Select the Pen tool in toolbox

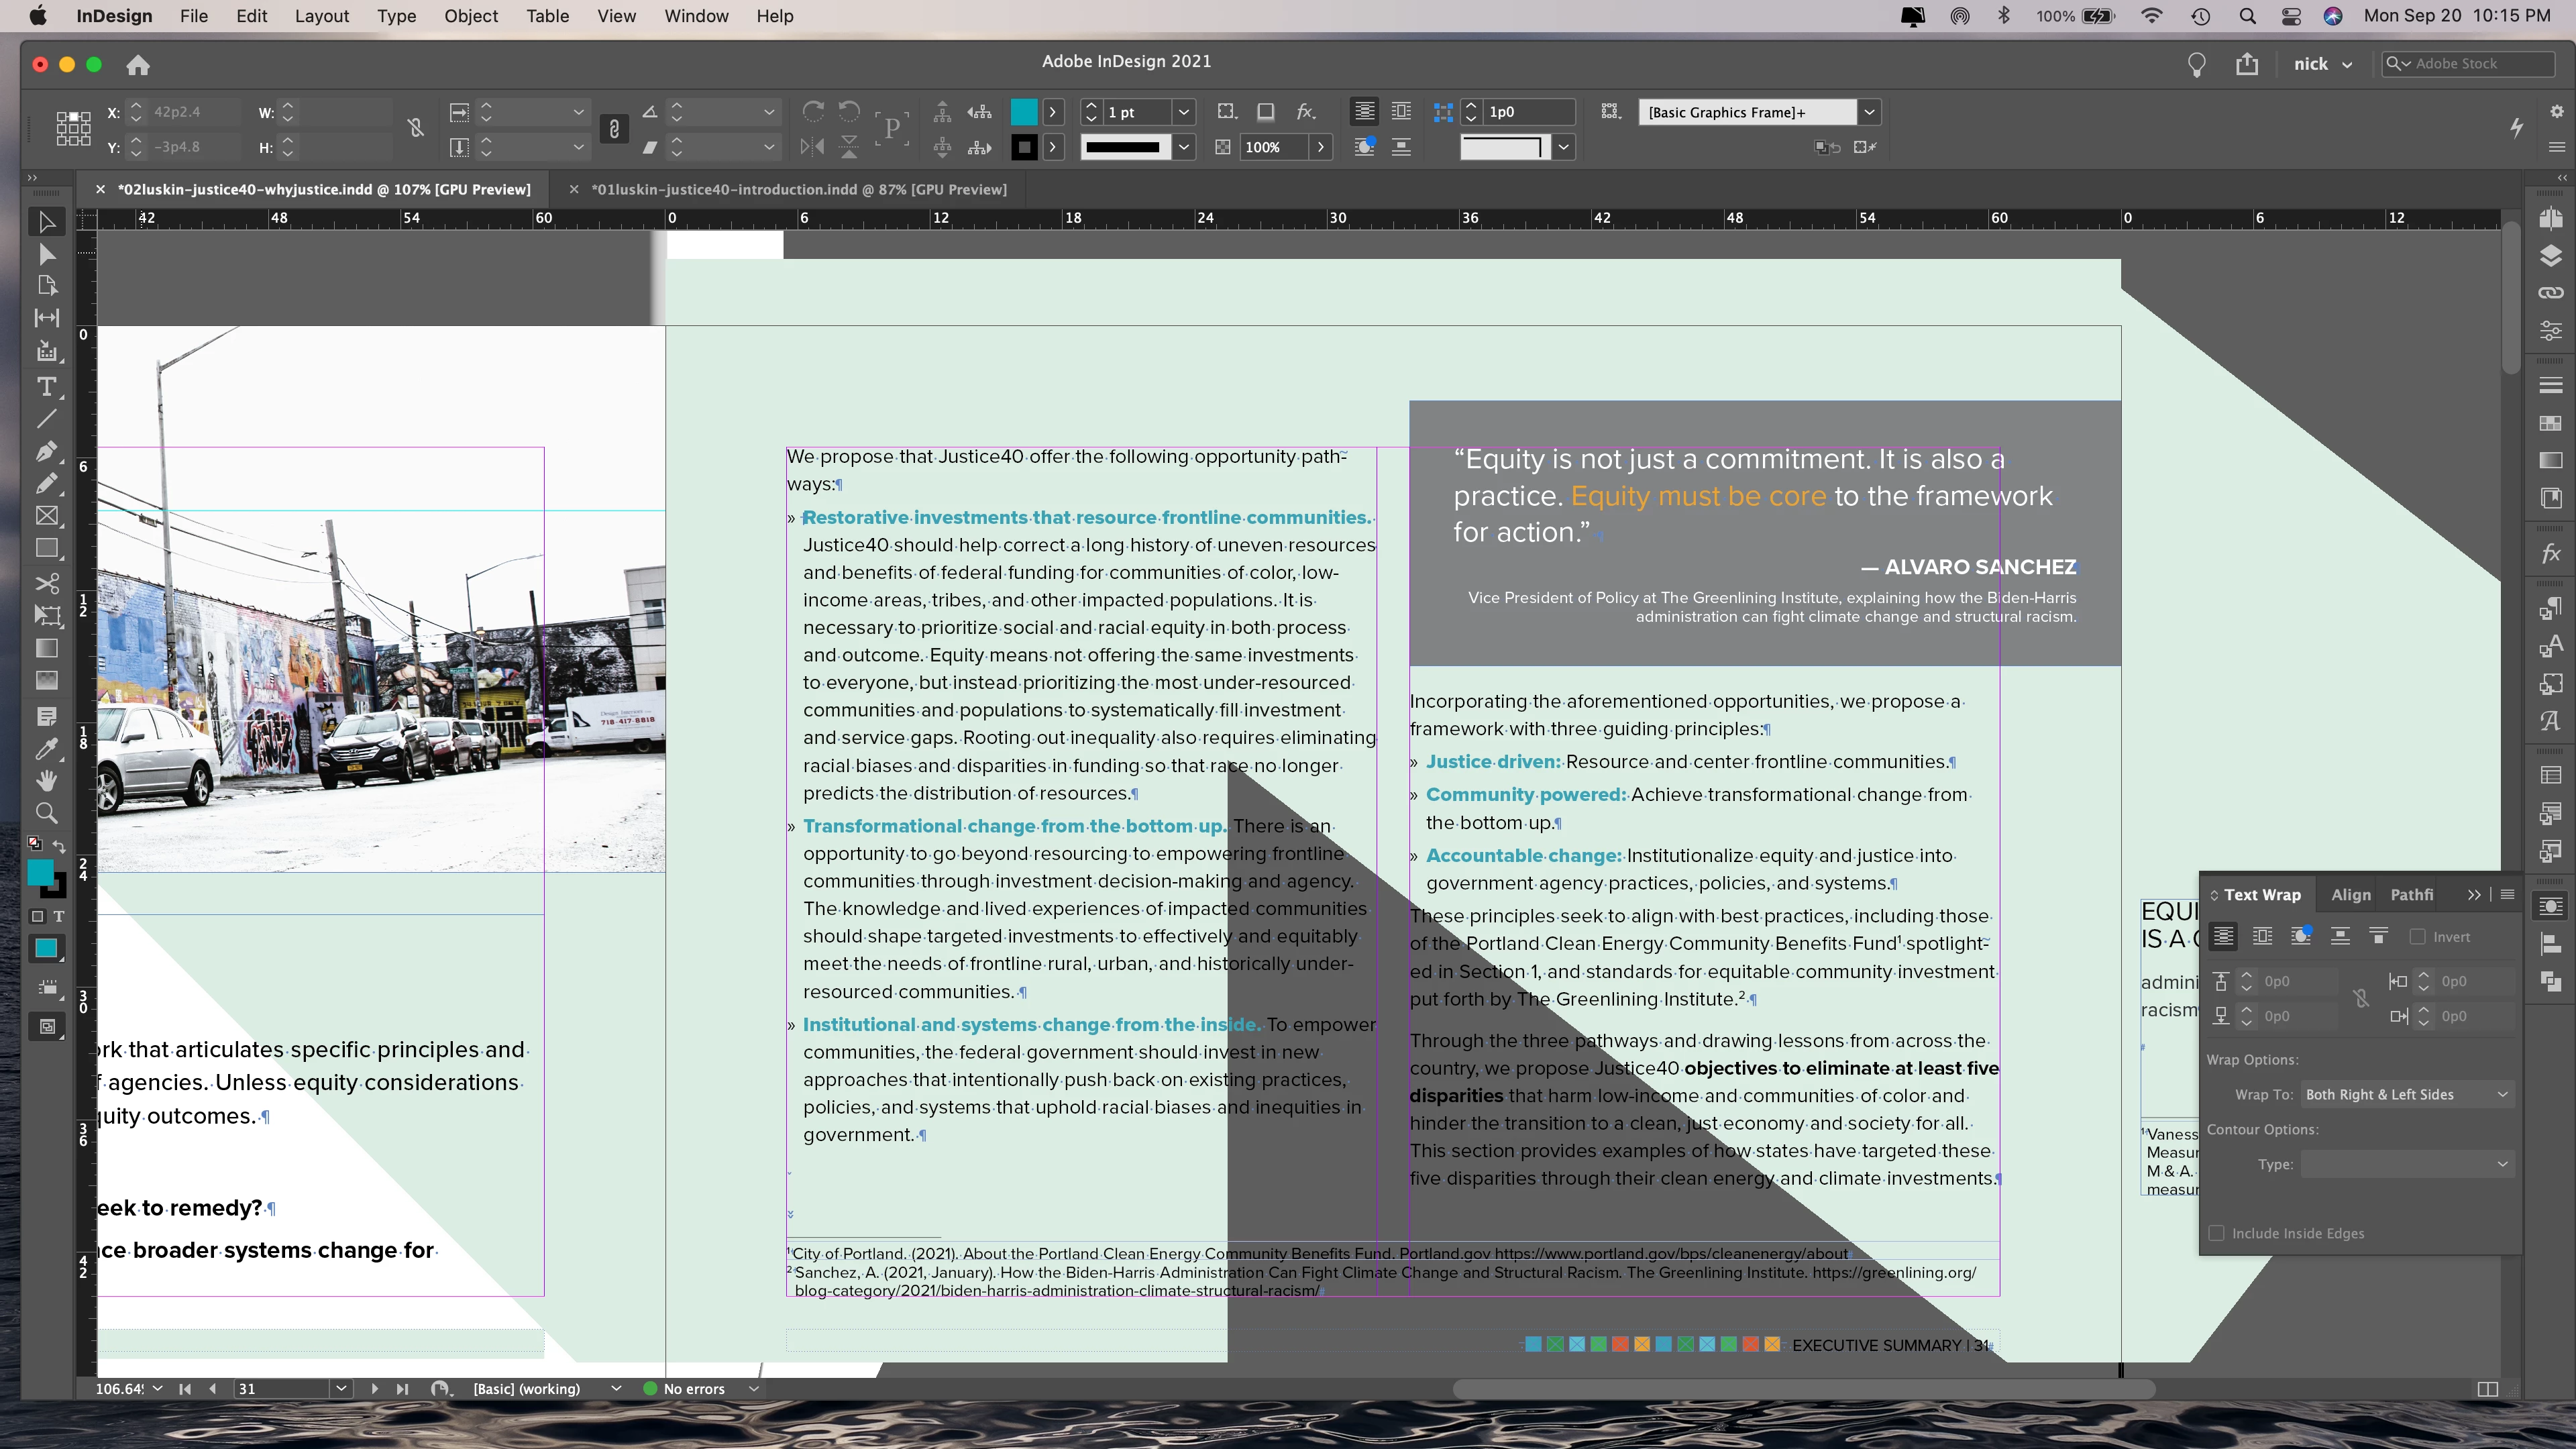coord(46,451)
